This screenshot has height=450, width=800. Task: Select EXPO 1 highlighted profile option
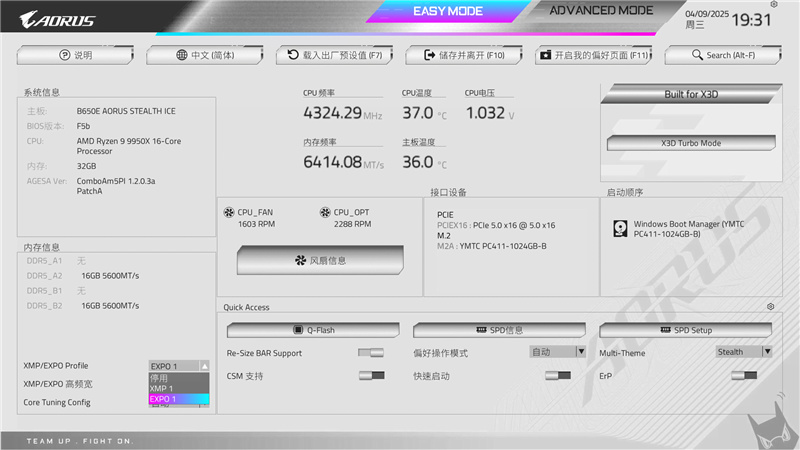pyautogui.click(x=179, y=399)
